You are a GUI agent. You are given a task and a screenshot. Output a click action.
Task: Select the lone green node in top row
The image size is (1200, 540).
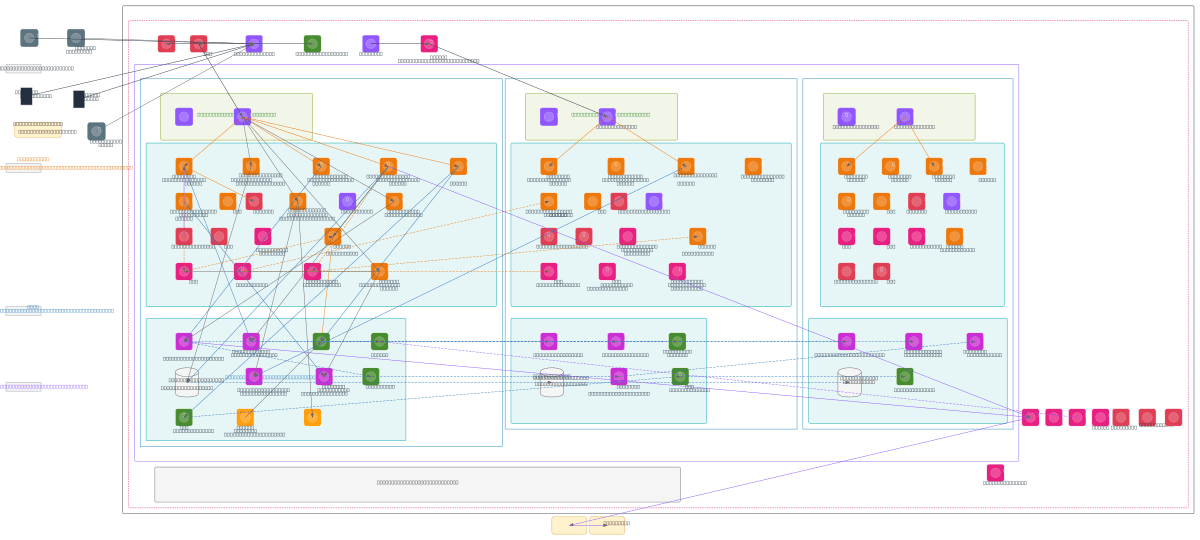coord(312,44)
